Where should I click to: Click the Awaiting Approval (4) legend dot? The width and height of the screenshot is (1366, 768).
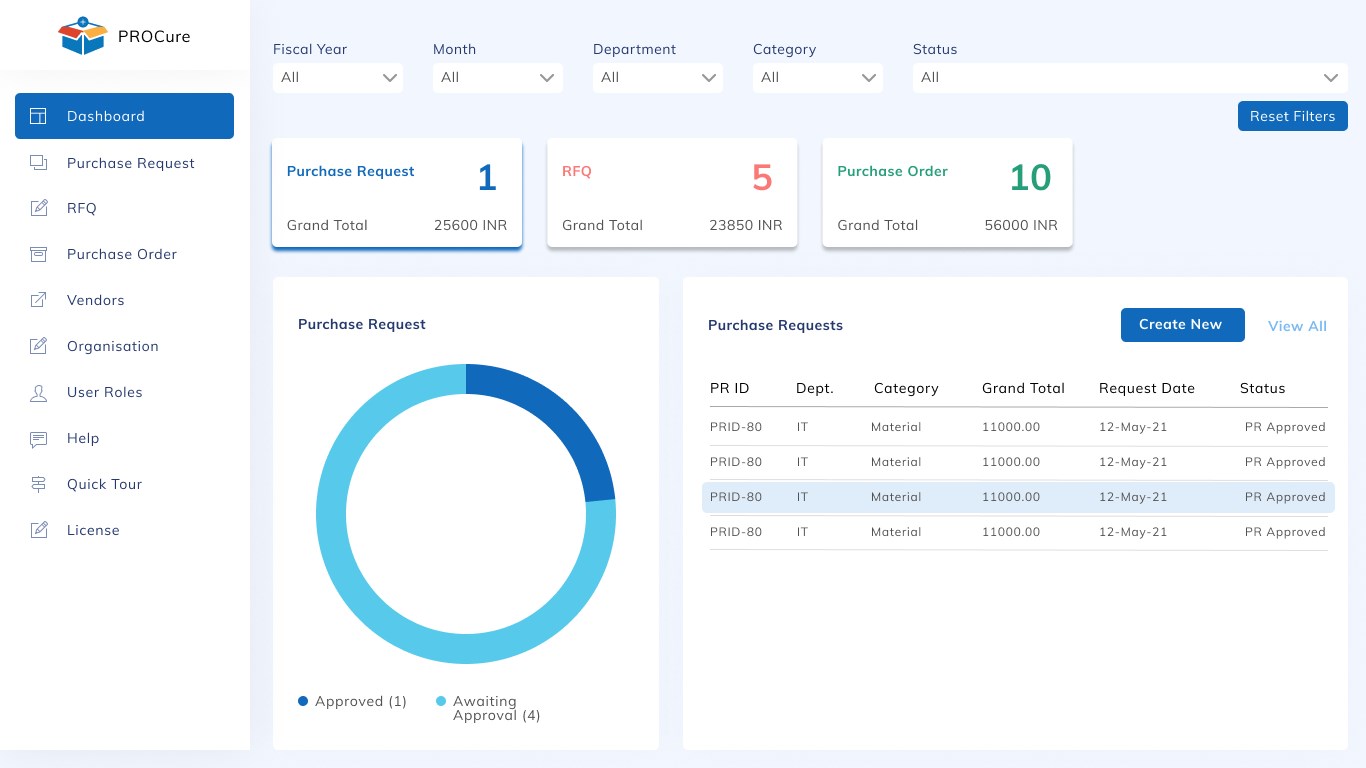pos(441,701)
